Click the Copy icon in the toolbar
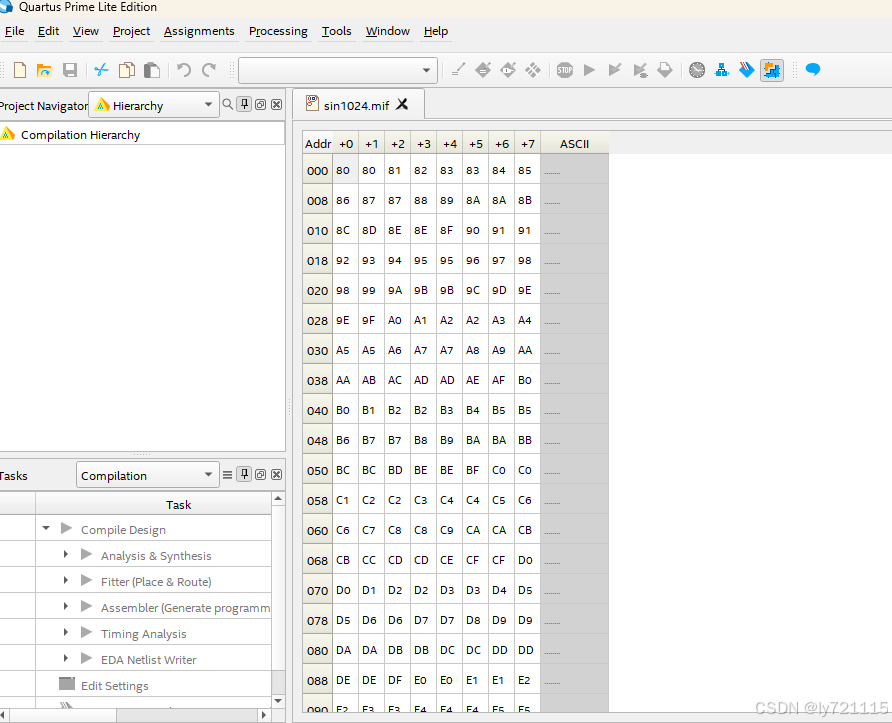The width and height of the screenshot is (892, 723). pos(127,70)
